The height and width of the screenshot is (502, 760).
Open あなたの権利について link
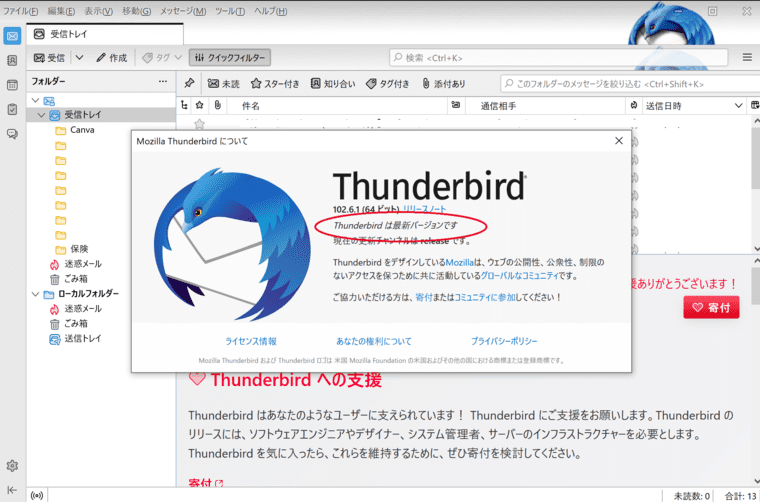(374, 341)
